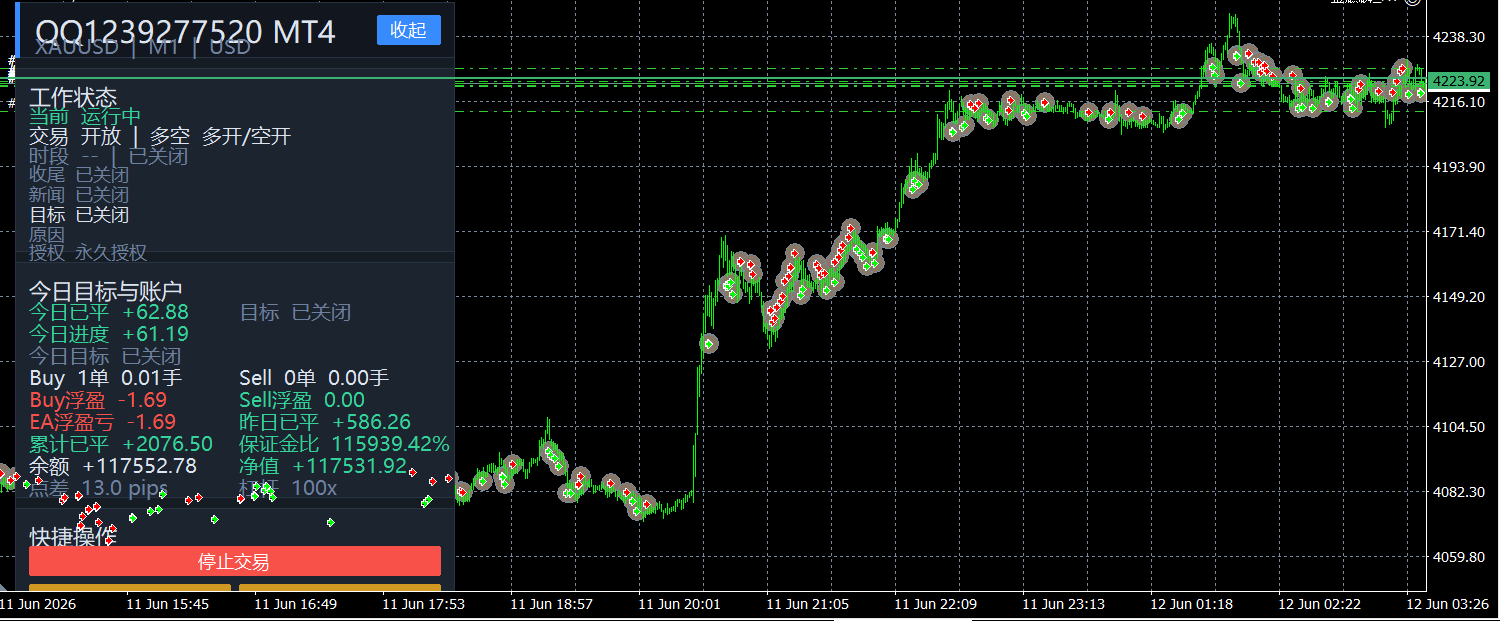Image resolution: width=1500 pixels, height=621 pixels.
Task: Click the 今日已平 +62.88 value
Action: pos(109,312)
